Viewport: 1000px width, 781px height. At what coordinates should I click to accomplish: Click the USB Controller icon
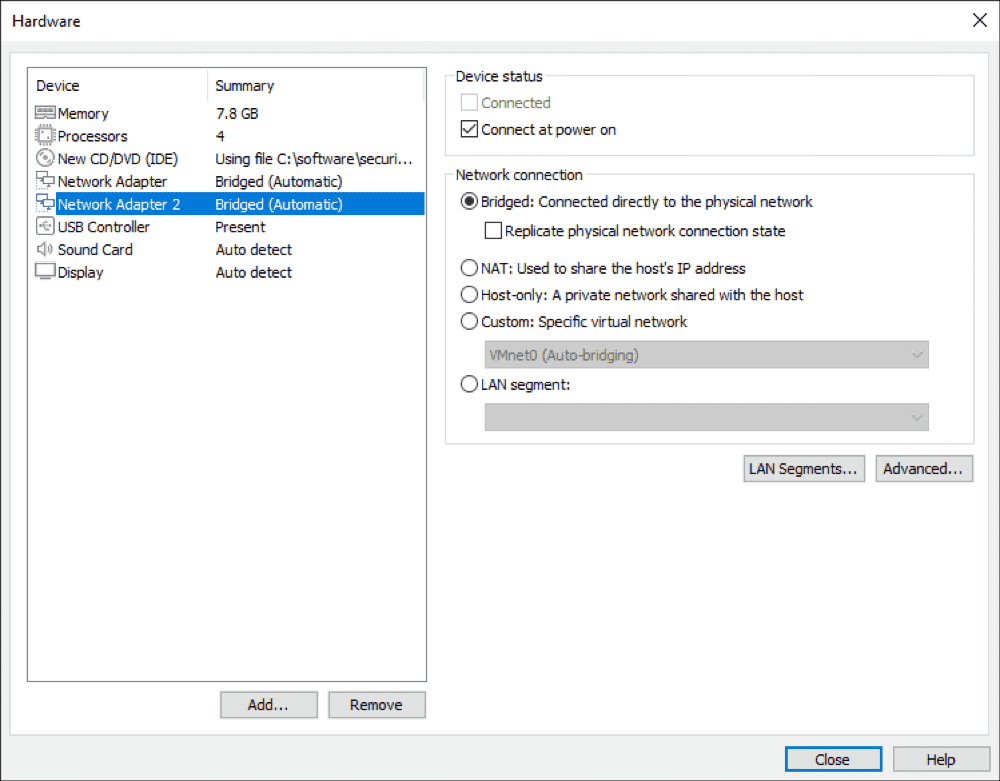pos(45,226)
